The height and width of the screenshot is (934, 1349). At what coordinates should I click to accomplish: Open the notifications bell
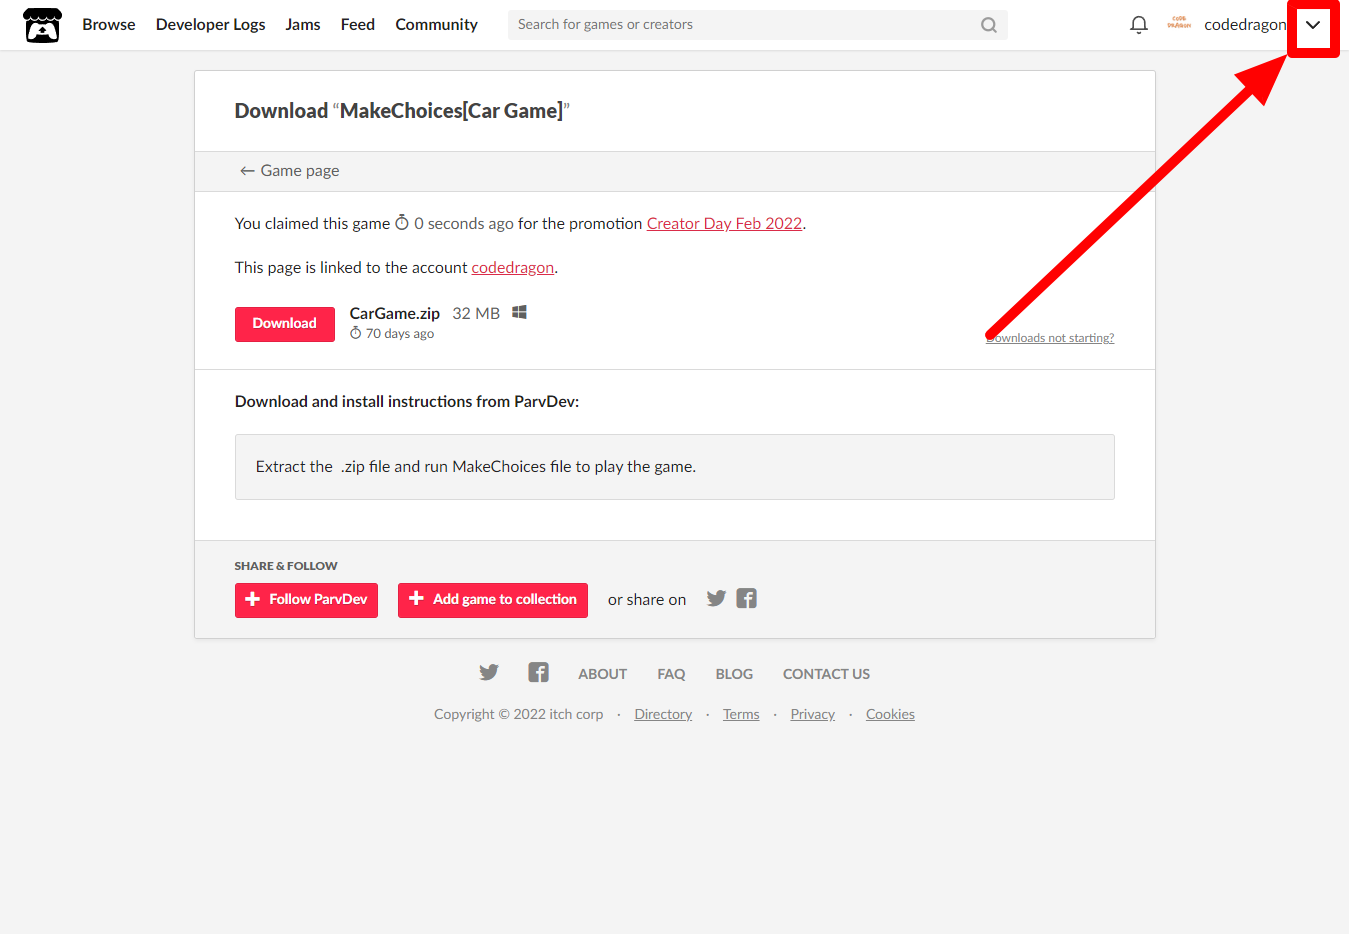1138,25
